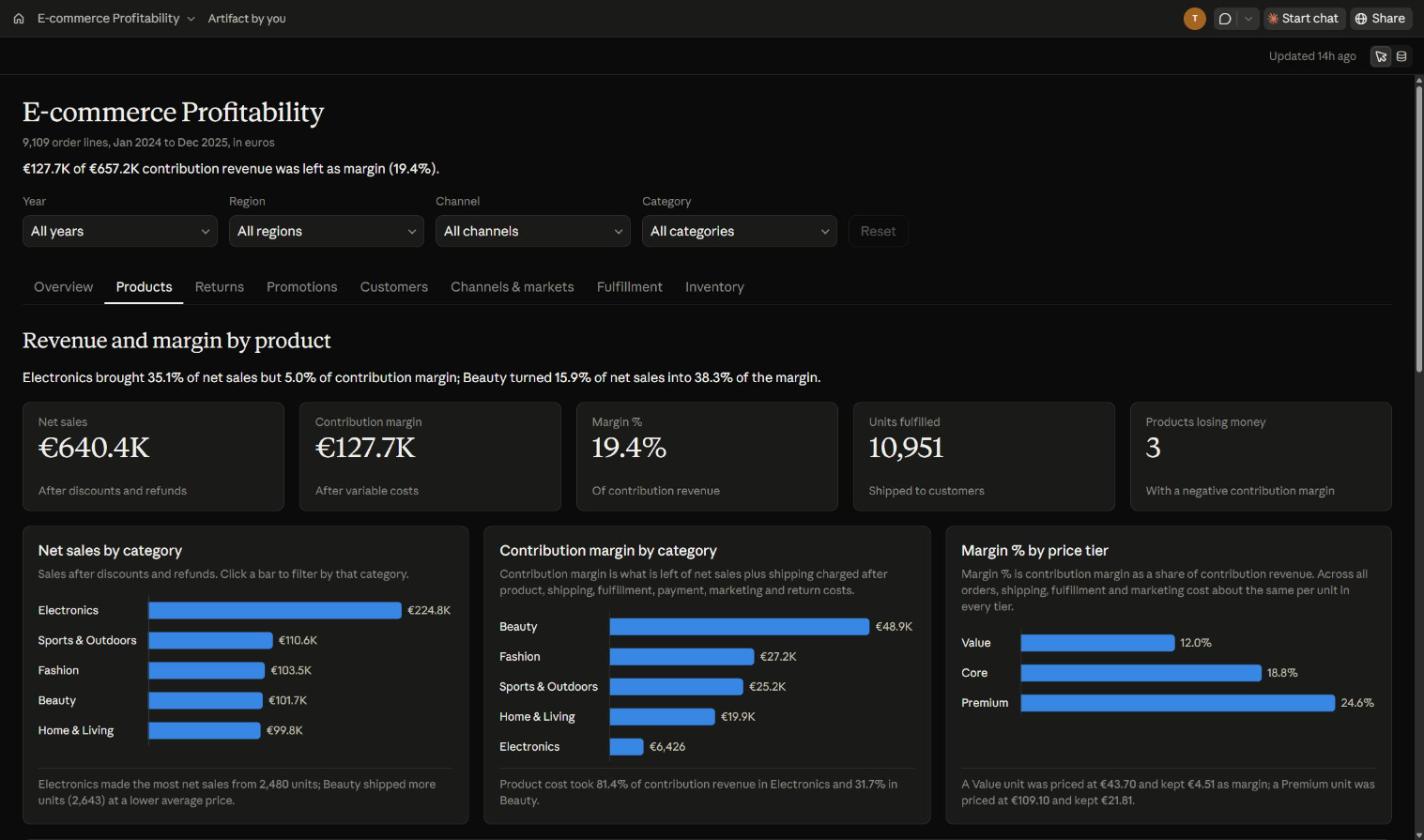Click the Products losing money value 3
The image size is (1424, 840).
click(1153, 448)
